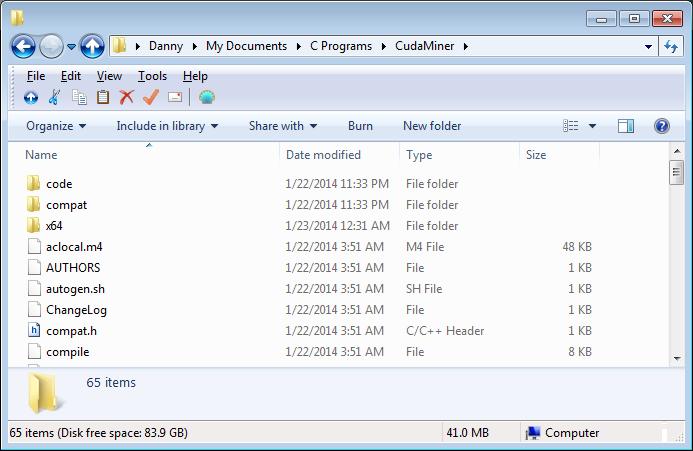Click the code folder icon

click(34, 183)
